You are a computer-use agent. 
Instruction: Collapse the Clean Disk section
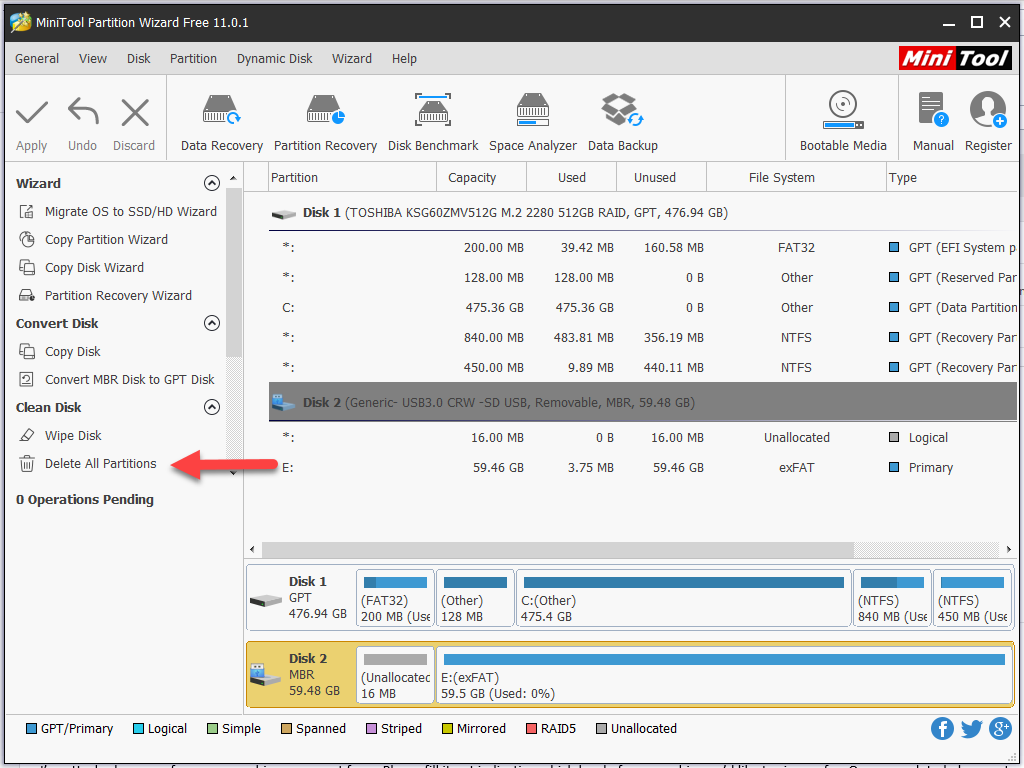[x=211, y=407]
